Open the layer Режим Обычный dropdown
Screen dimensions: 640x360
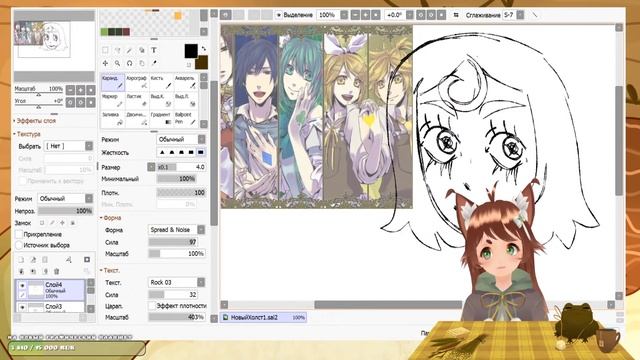(65, 198)
